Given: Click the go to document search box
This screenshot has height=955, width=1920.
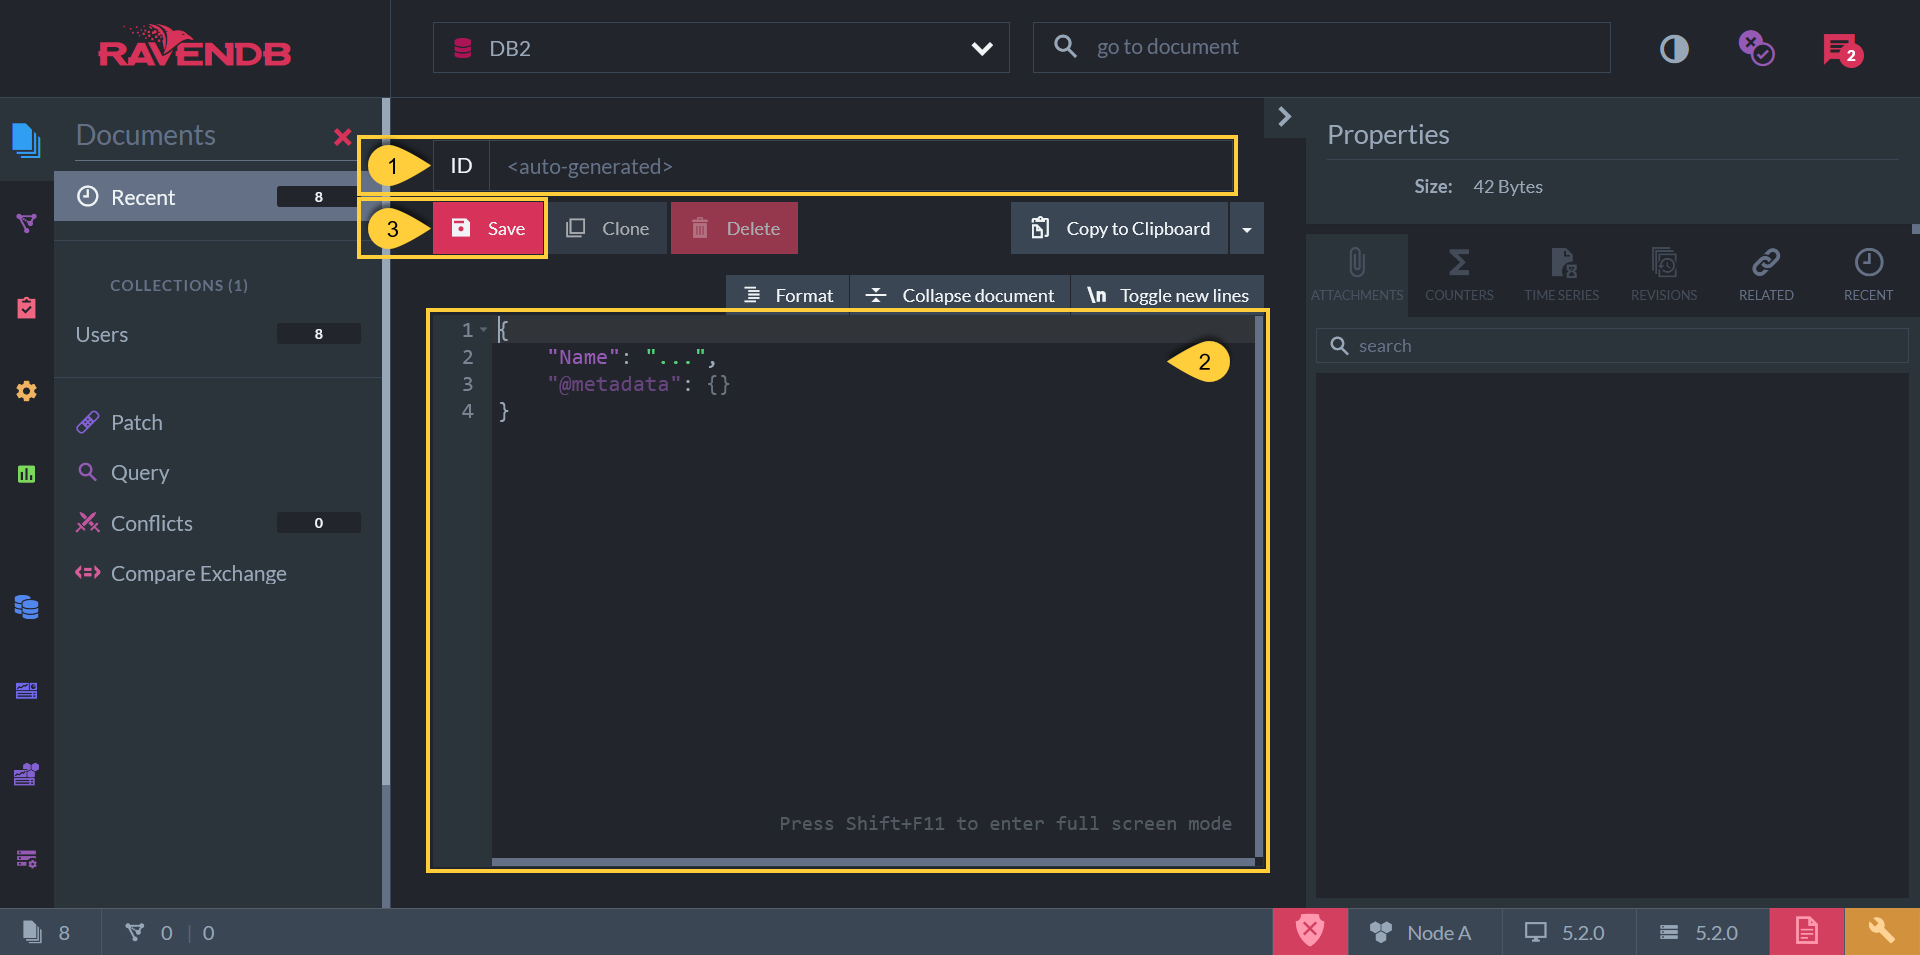Looking at the screenshot, I should coord(1321,47).
